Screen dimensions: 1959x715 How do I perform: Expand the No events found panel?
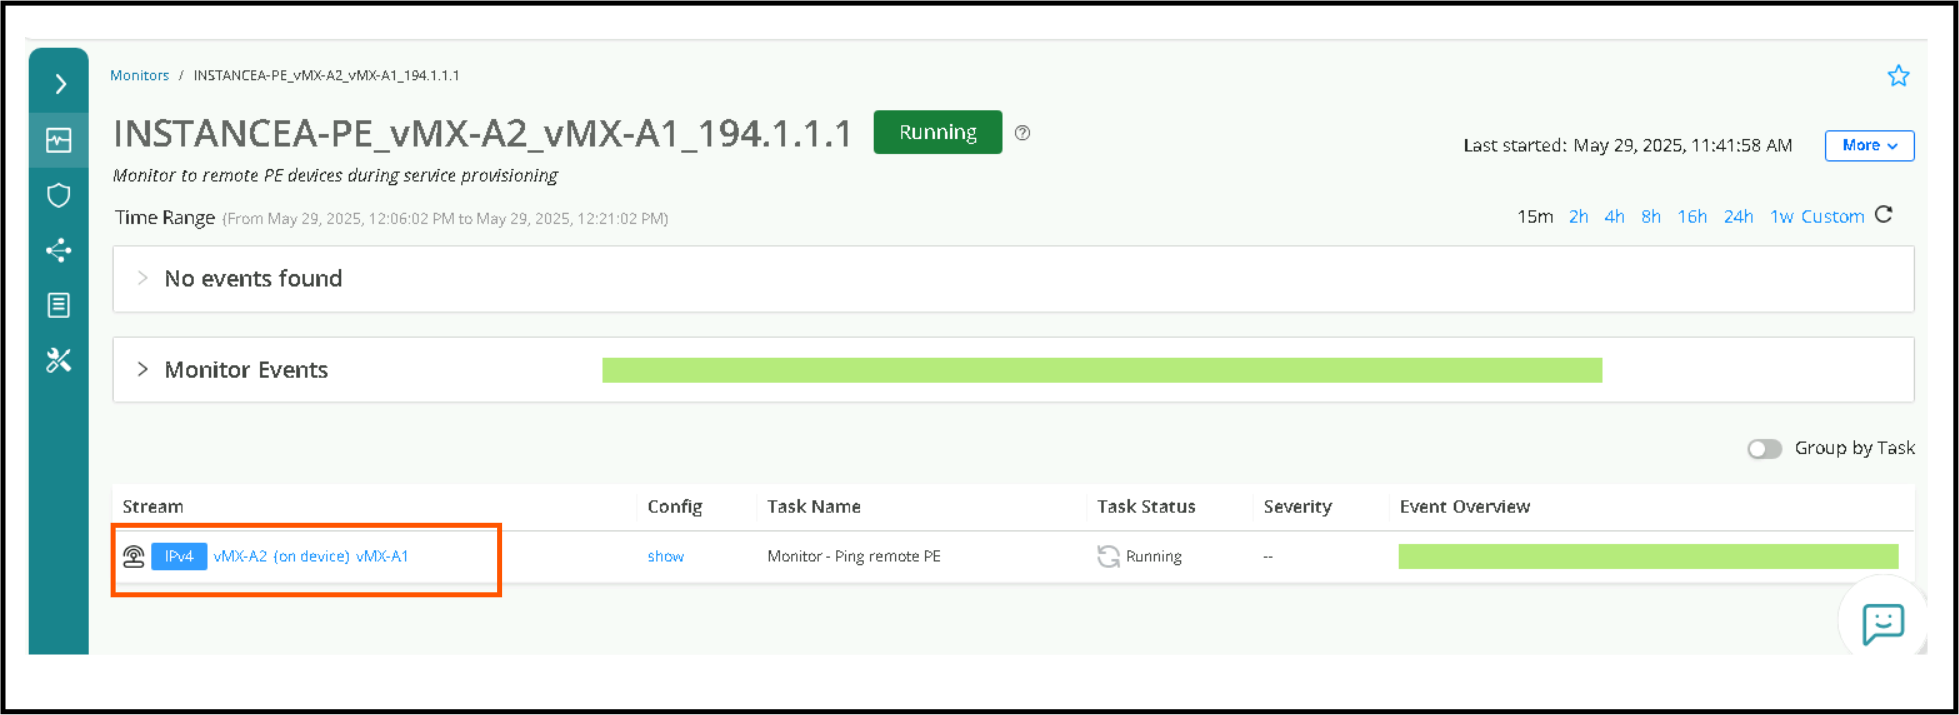143,279
